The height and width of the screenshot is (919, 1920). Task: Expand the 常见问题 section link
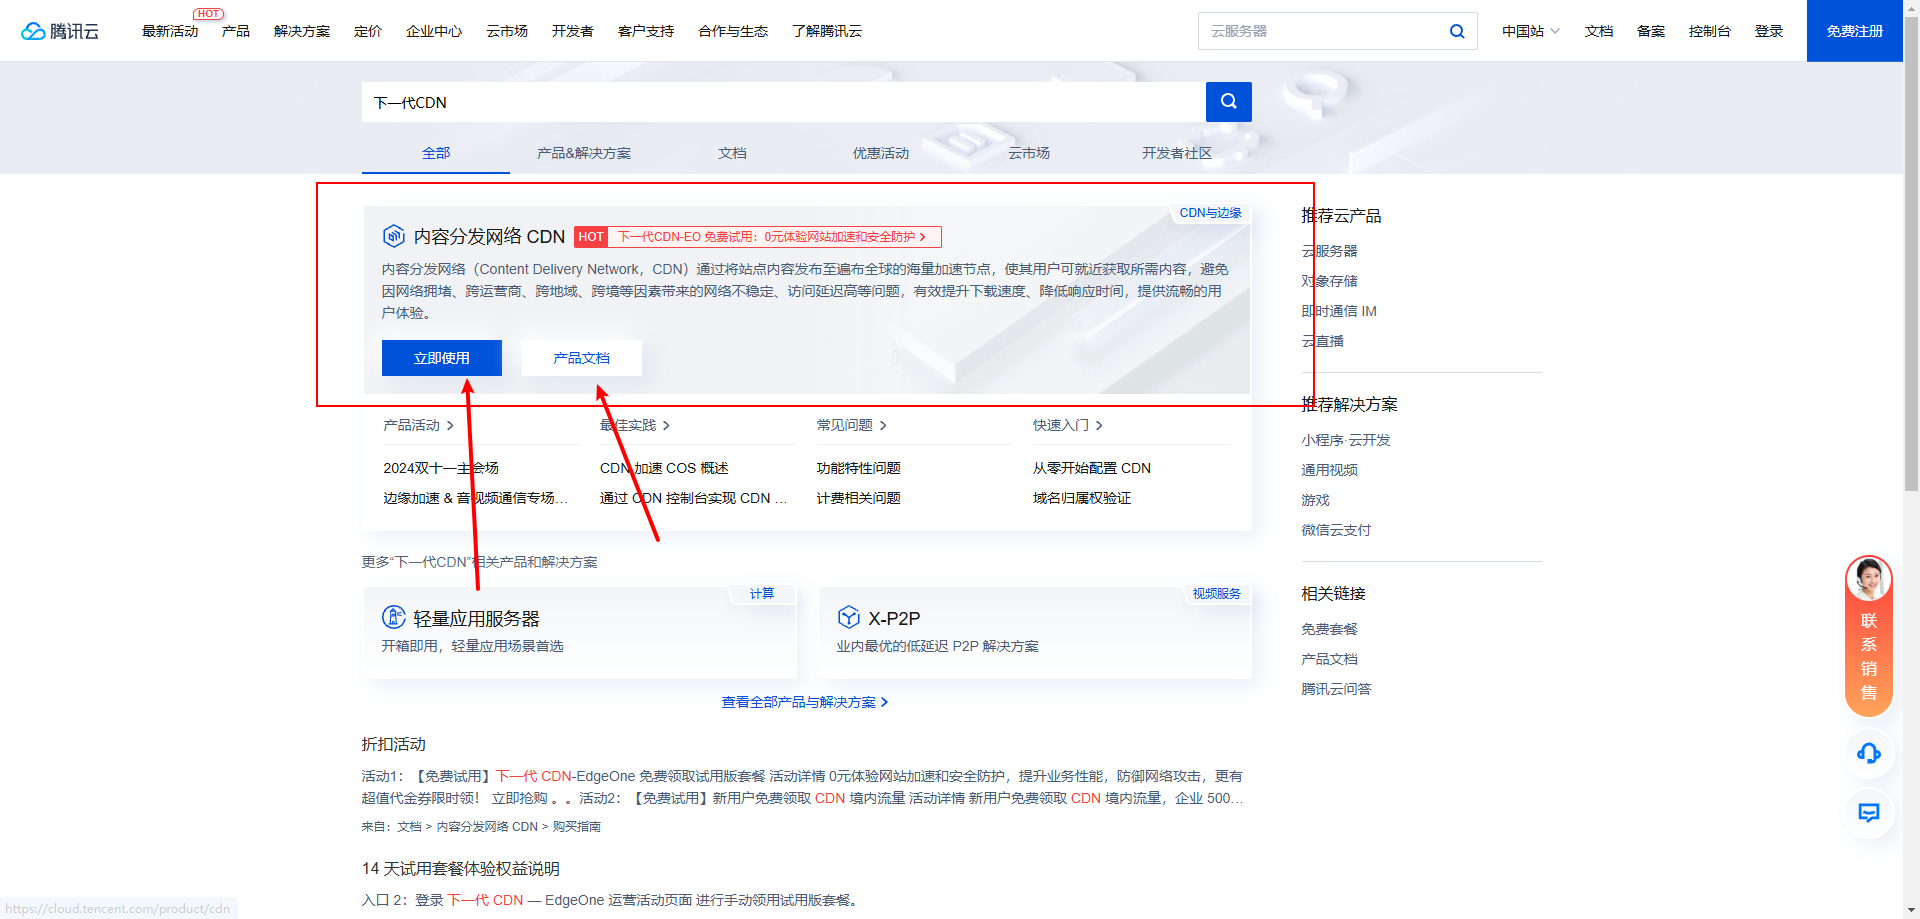pos(852,425)
